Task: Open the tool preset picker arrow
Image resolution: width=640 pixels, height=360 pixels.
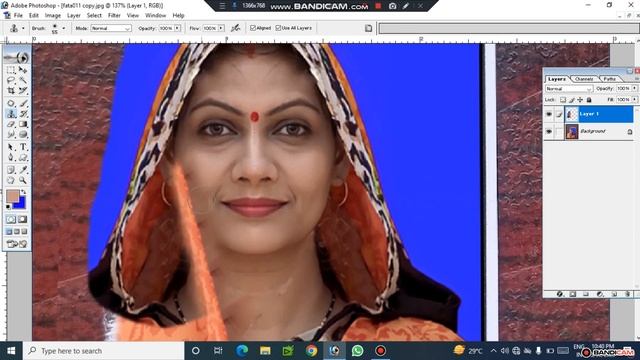Action: tap(23, 28)
